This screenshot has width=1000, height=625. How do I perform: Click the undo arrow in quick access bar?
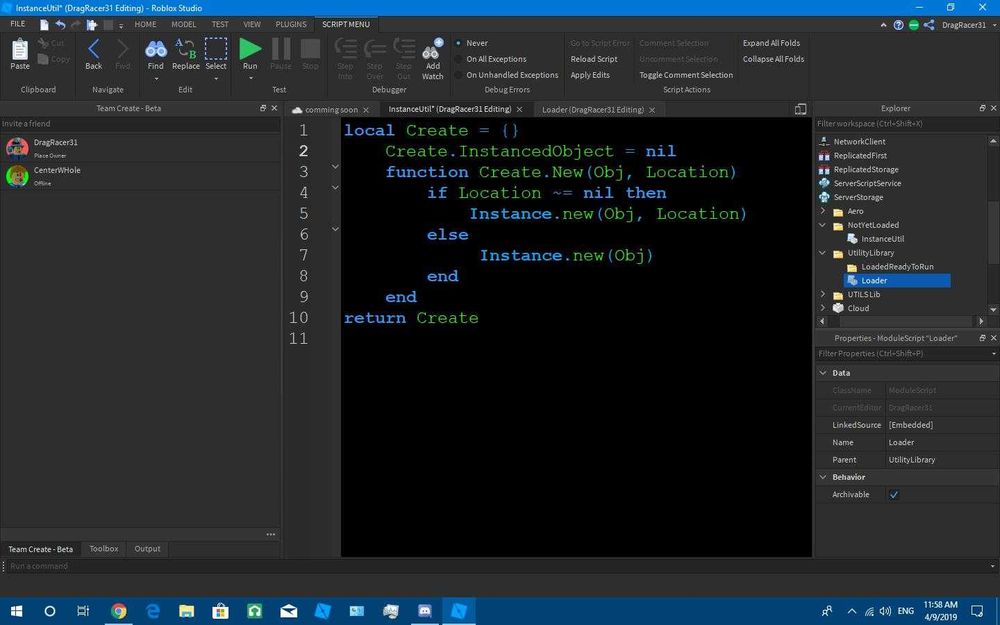click(60, 25)
